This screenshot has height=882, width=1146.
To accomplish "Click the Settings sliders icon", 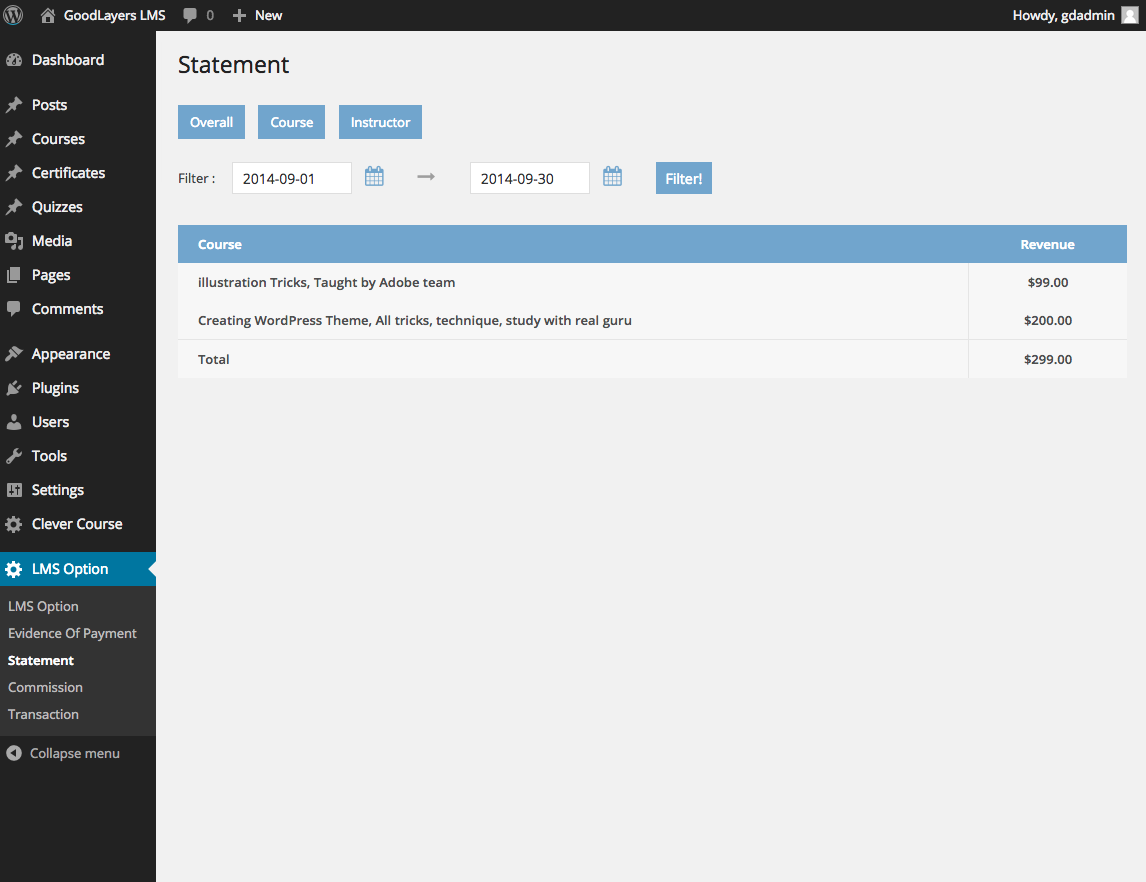I will pyautogui.click(x=14, y=490).
